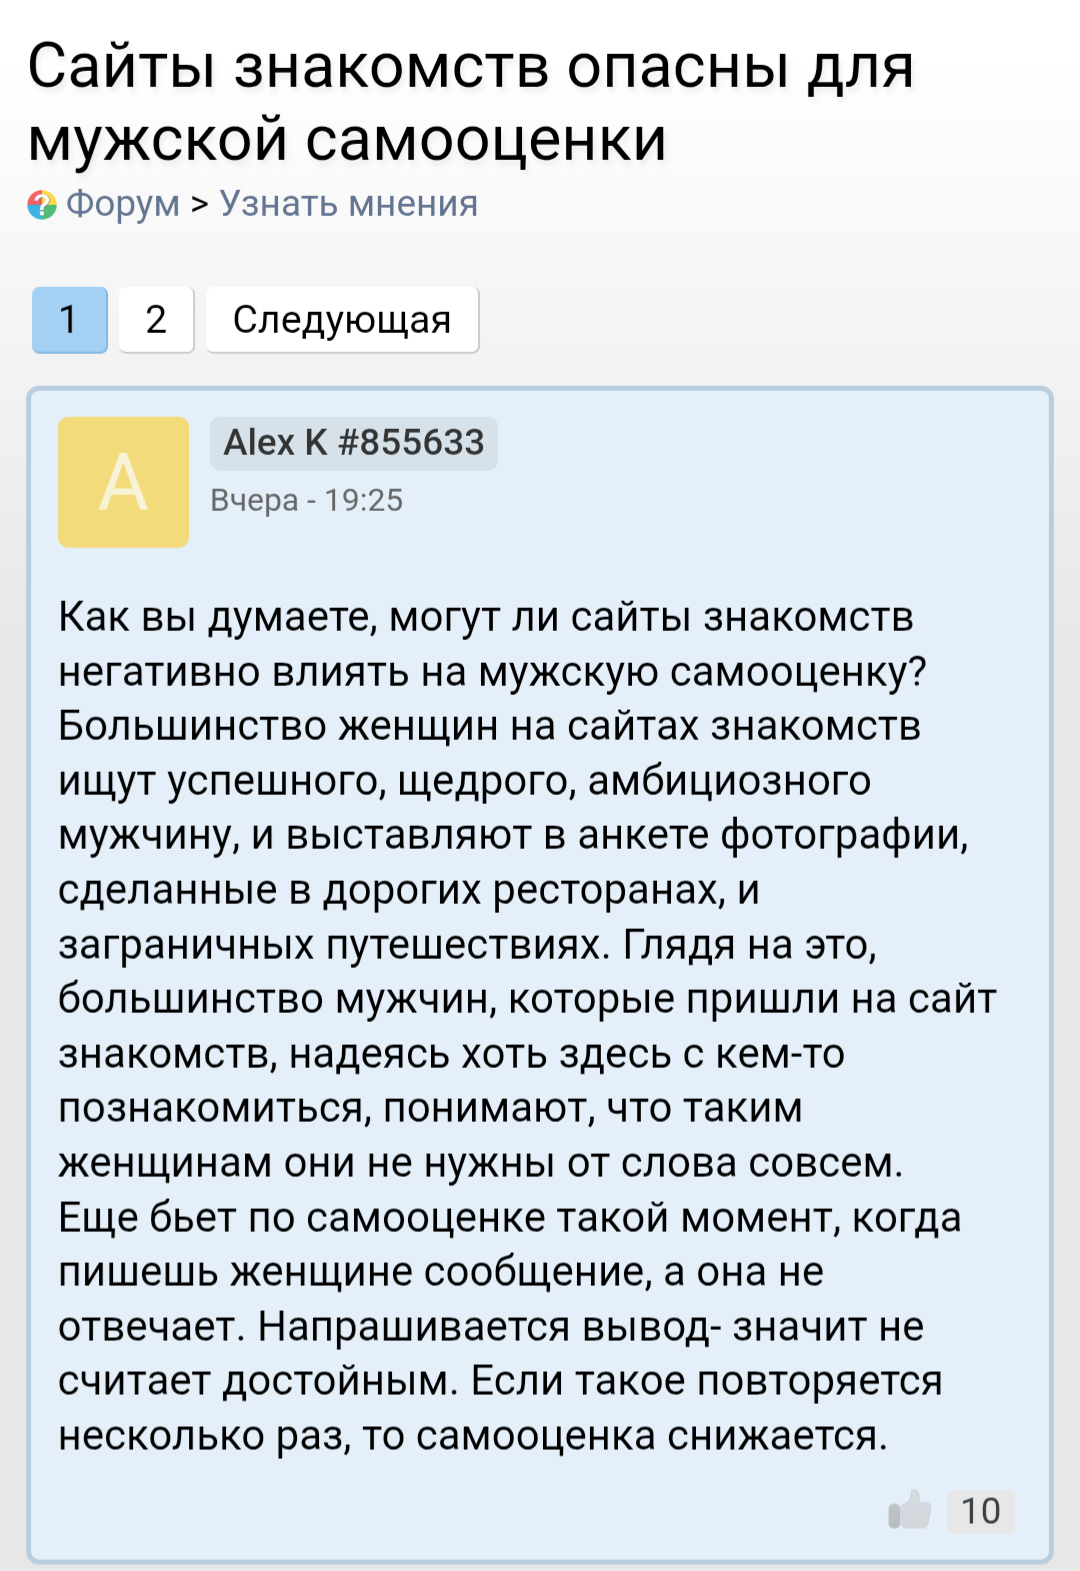
Task: Select page 1 in pagination
Action: coord(69,320)
